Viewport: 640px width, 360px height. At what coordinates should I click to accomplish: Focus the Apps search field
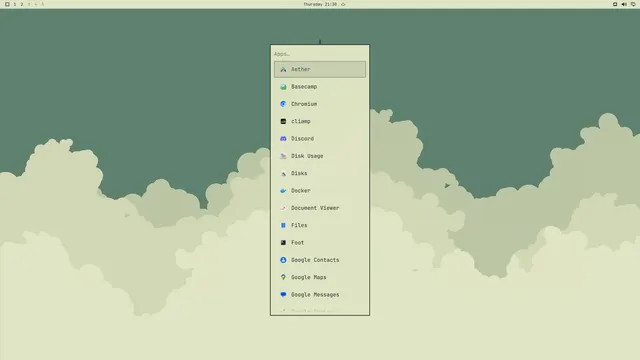point(320,54)
